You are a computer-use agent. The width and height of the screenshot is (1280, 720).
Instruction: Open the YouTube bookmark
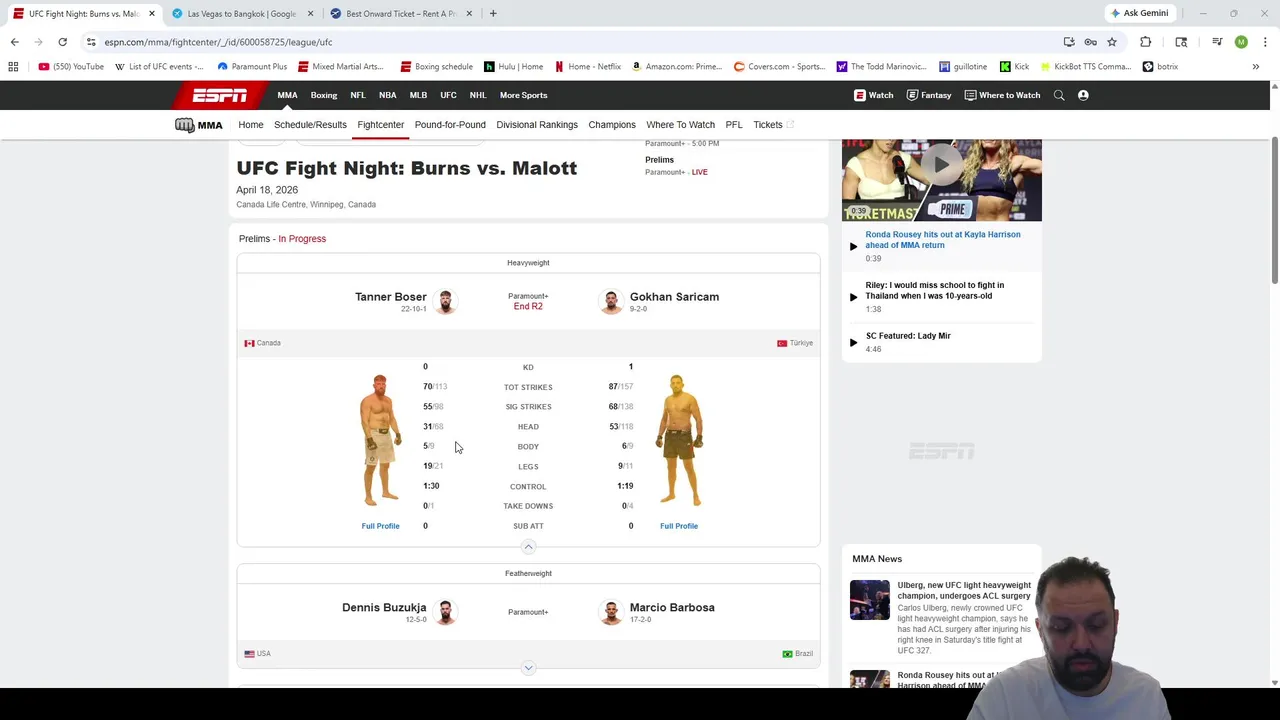71,67
